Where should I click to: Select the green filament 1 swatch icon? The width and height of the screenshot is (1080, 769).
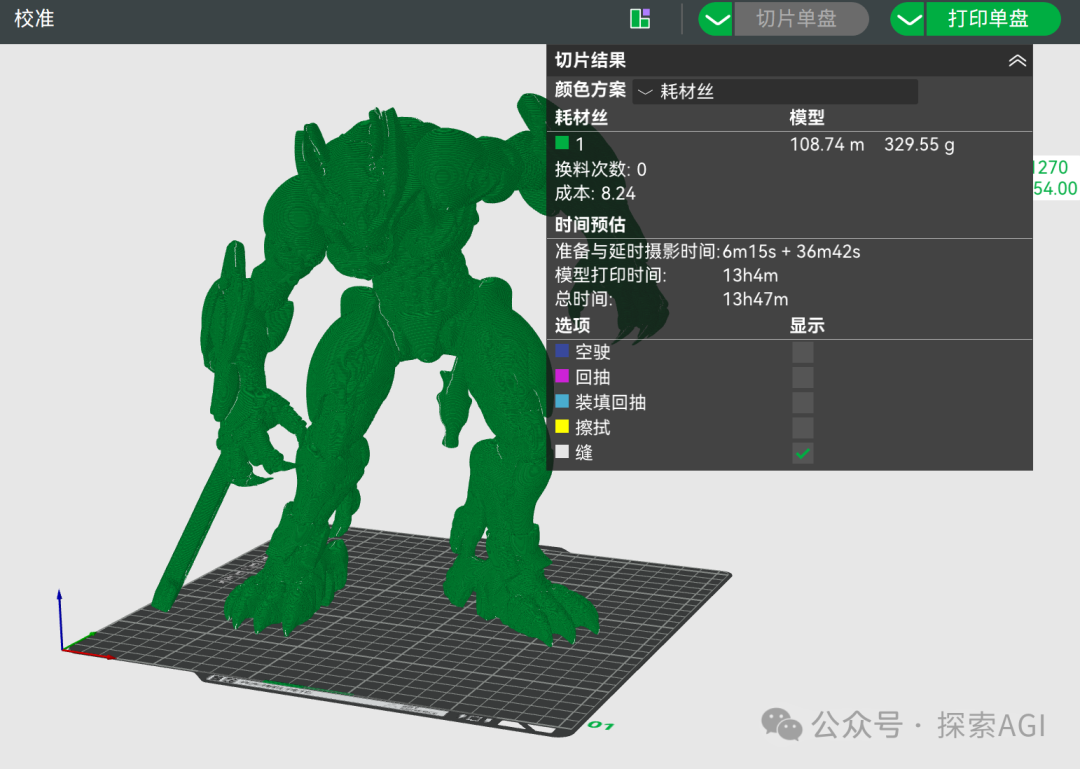[563, 144]
